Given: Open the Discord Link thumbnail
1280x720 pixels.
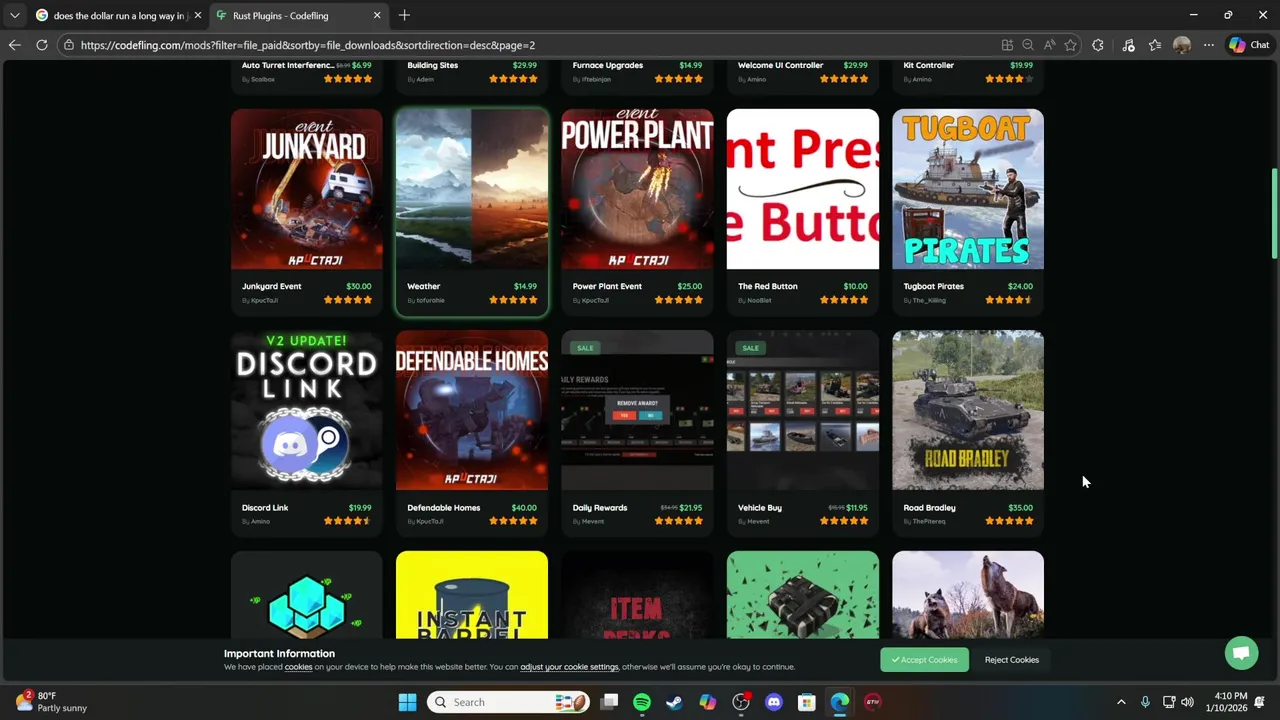Looking at the screenshot, I should [306, 410].
